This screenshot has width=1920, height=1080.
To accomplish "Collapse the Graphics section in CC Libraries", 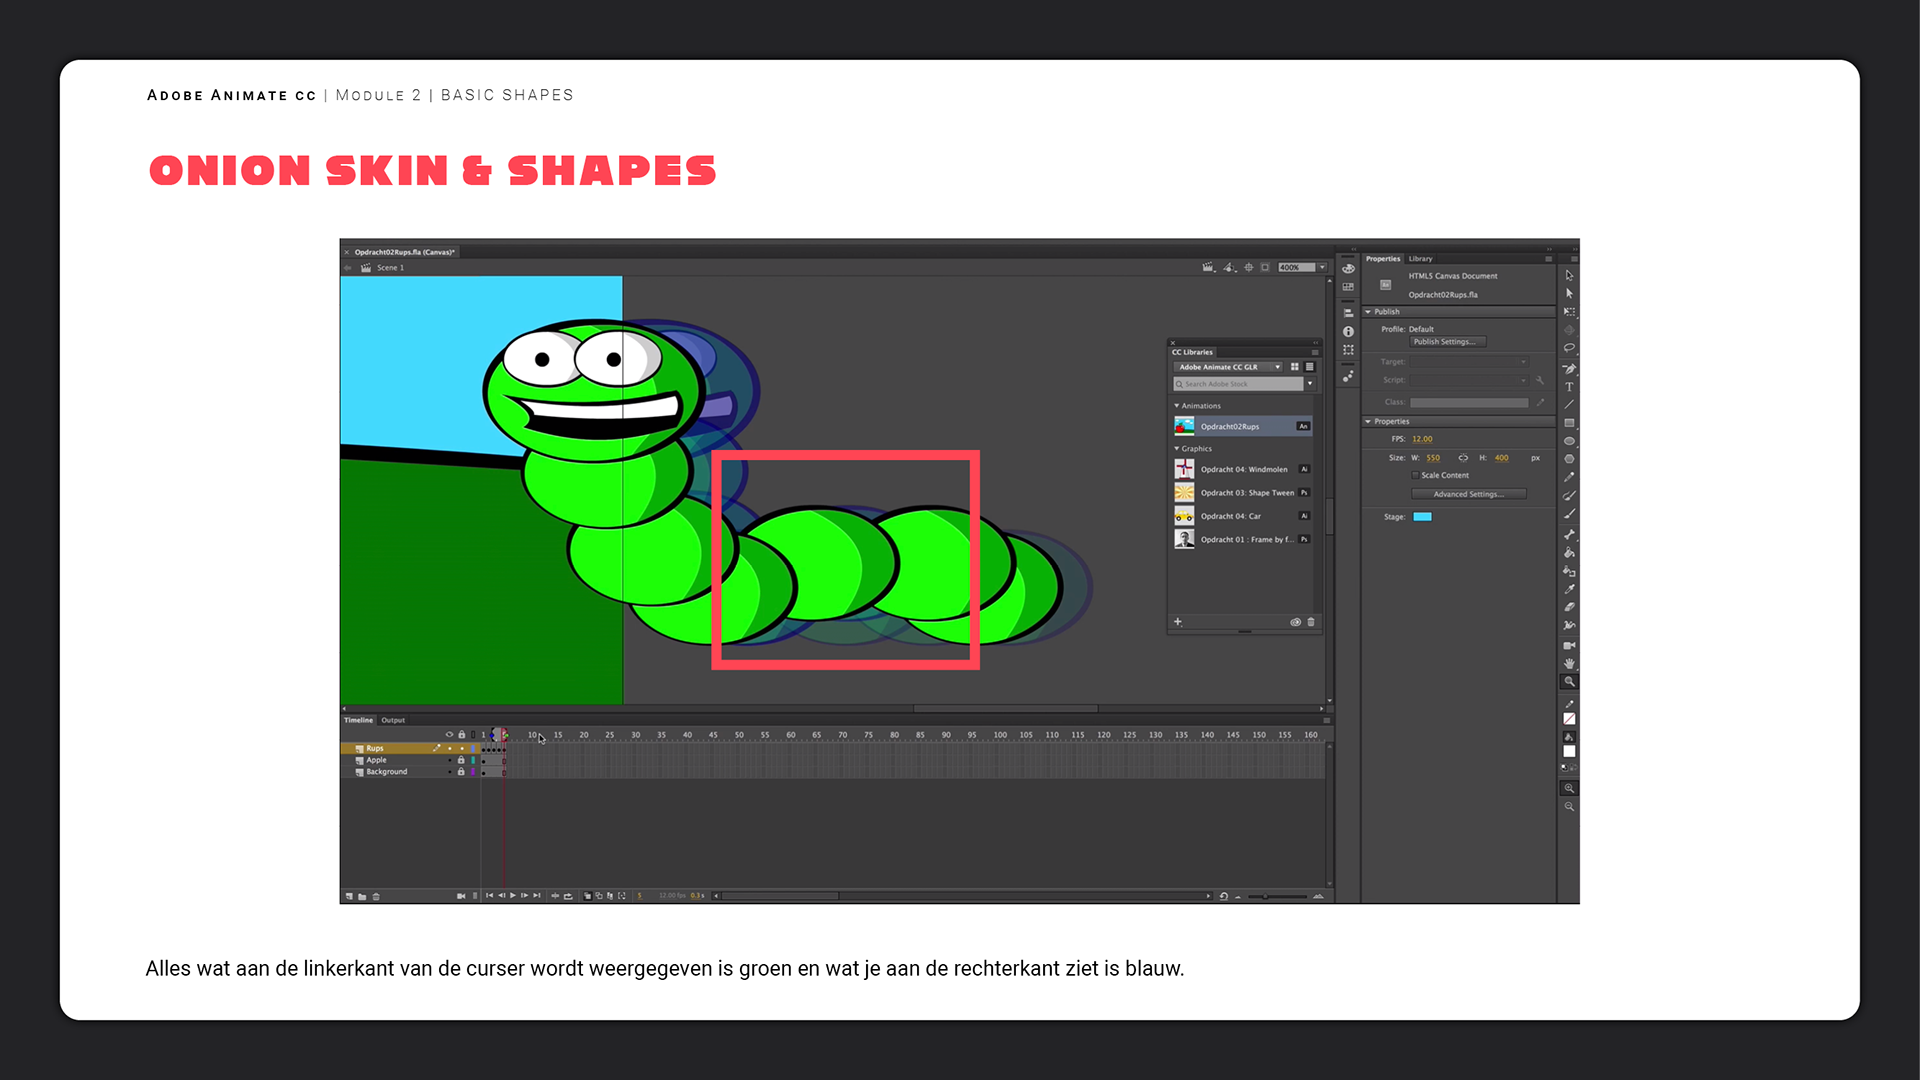I will click(1177, 449).
